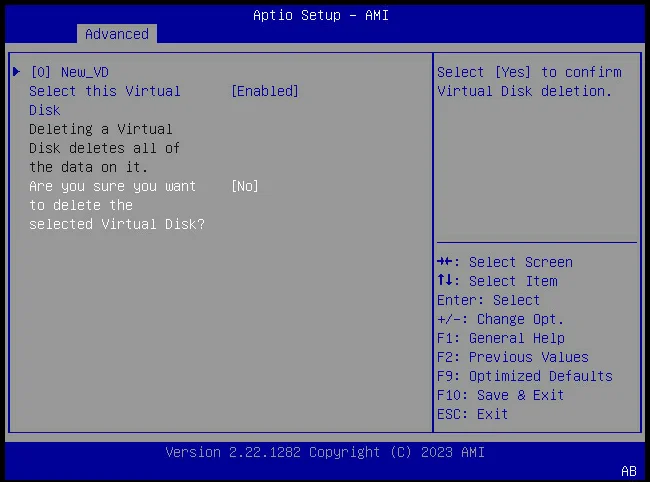Click the 'F10: Save & Exit' hint
650x482 pixels.
click(x=500, y=395)
